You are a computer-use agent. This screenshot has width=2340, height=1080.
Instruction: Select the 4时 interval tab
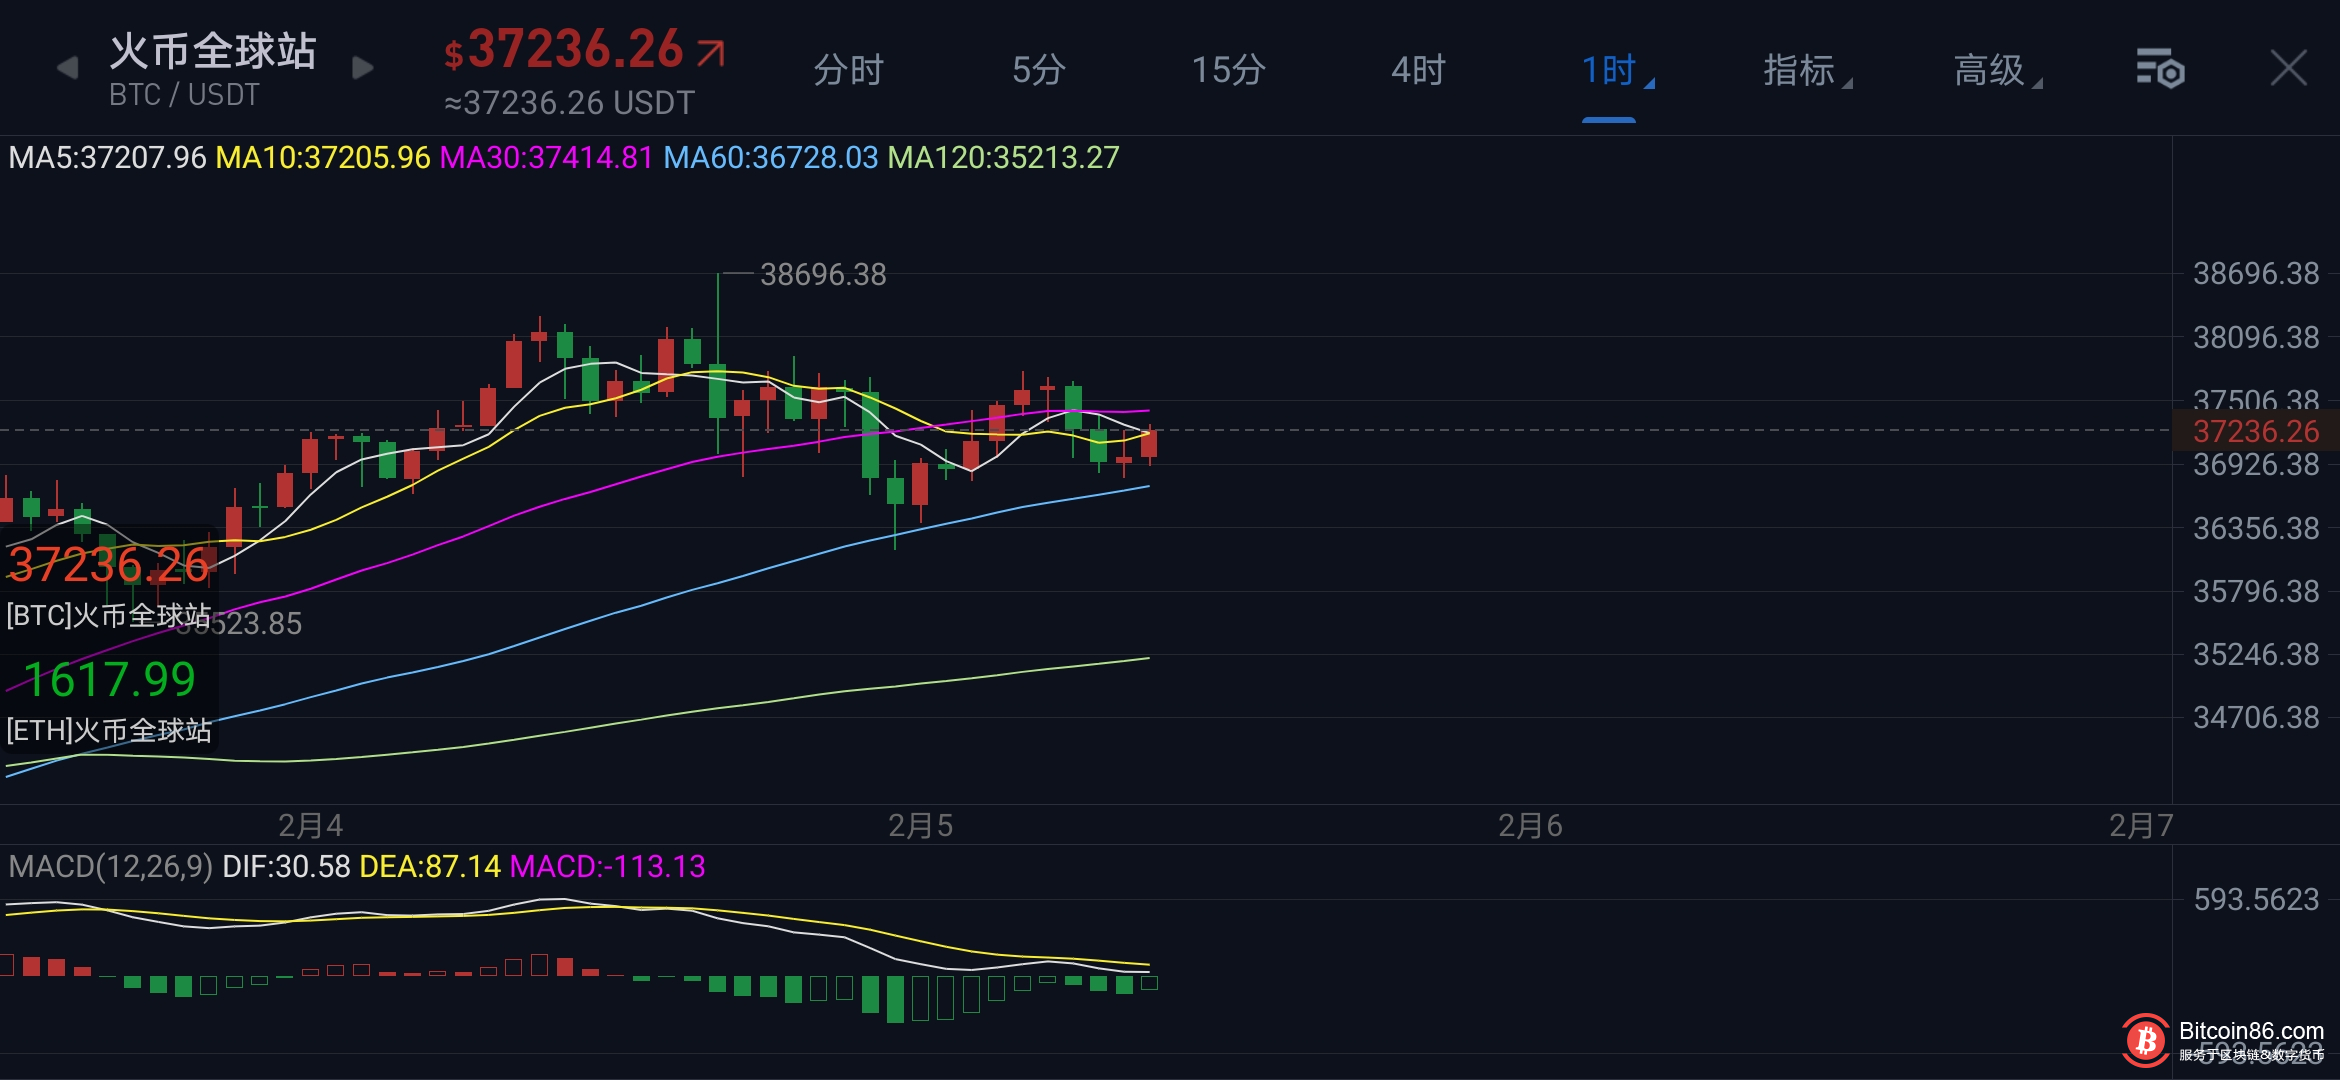(1418, 70)
